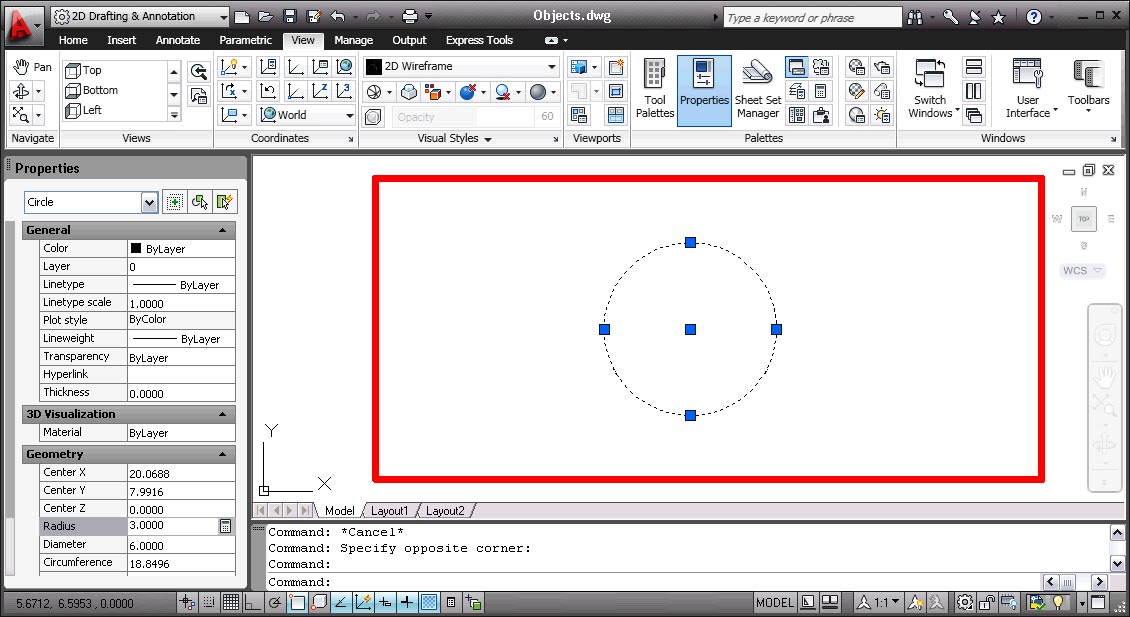Image resolution: width=1130 pixels, height=617 pixels.
Task: Click the Orbit tool in Navigate panel
Action: tap(21, 91)
